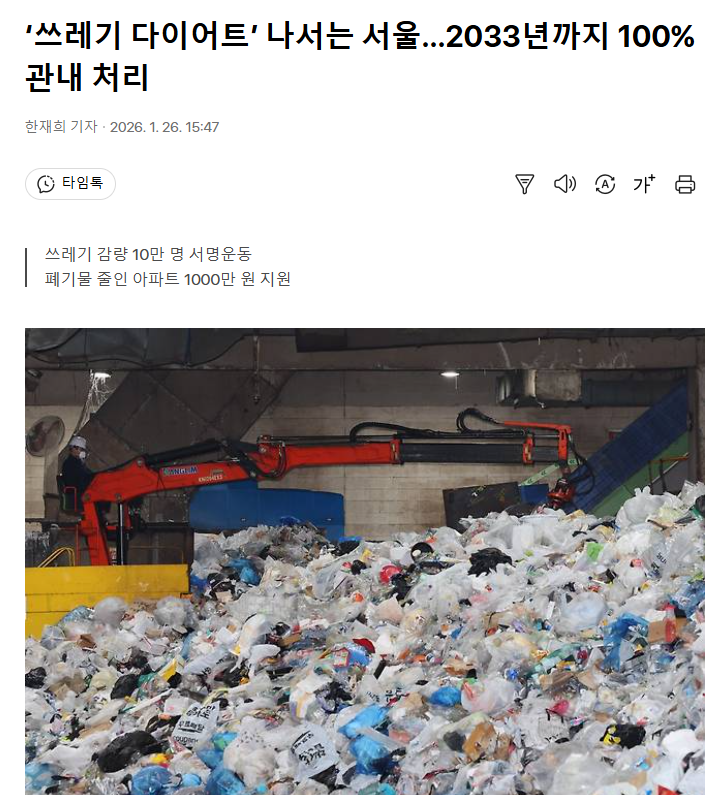Print the article with the printer icon
This screenshot has height=795, width=727.
click(685, 184)
